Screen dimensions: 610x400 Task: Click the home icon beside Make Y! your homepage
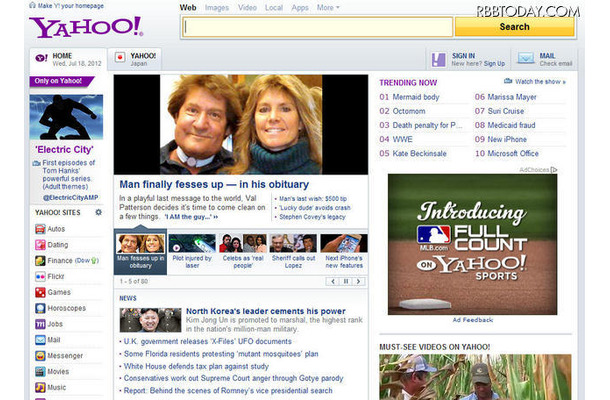point(32,5)
